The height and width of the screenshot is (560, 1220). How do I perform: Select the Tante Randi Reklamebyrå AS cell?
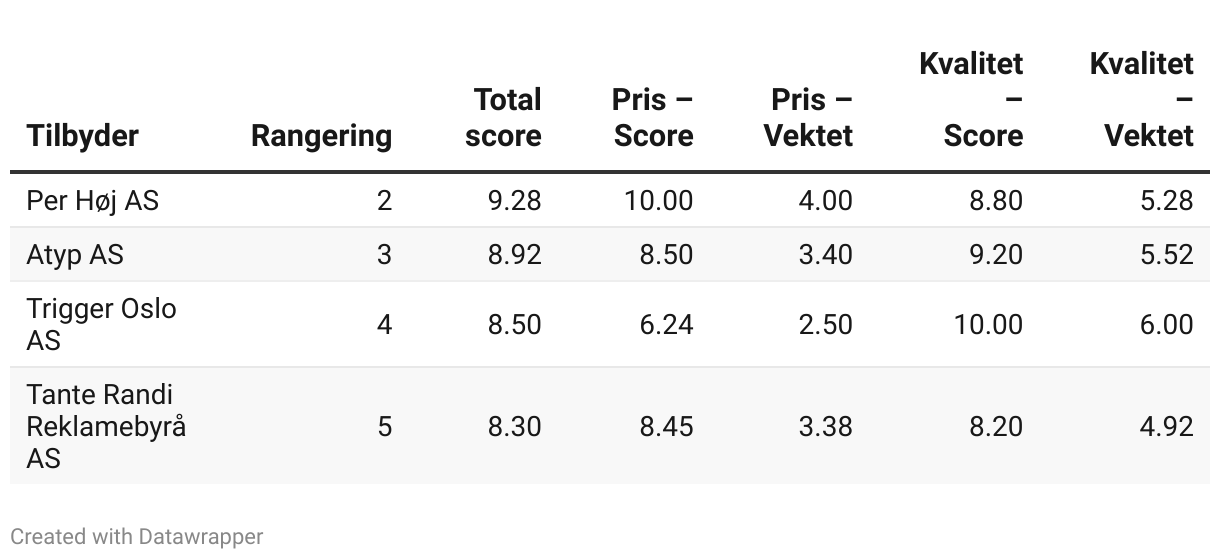click(x=106, y=426)
